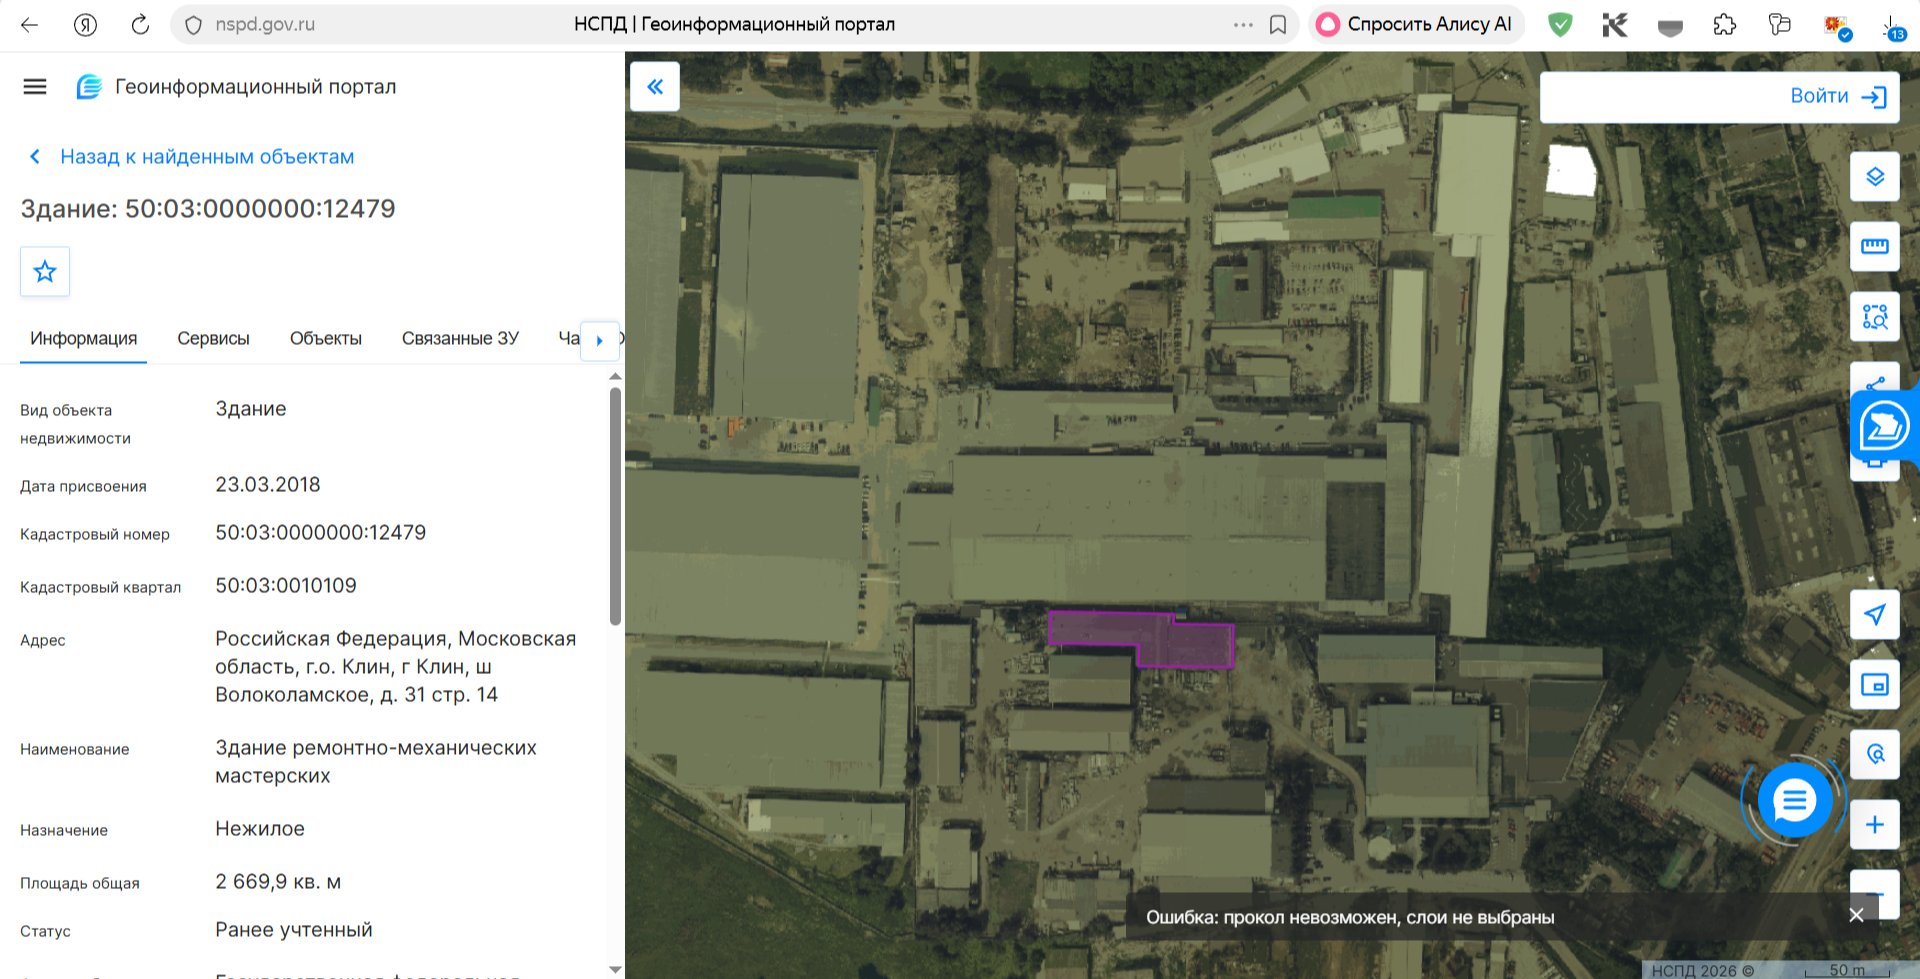Viewport: 1920px width, 979px height.
Task: Switch to the Информация tab
Action: (x=84, y=338)
